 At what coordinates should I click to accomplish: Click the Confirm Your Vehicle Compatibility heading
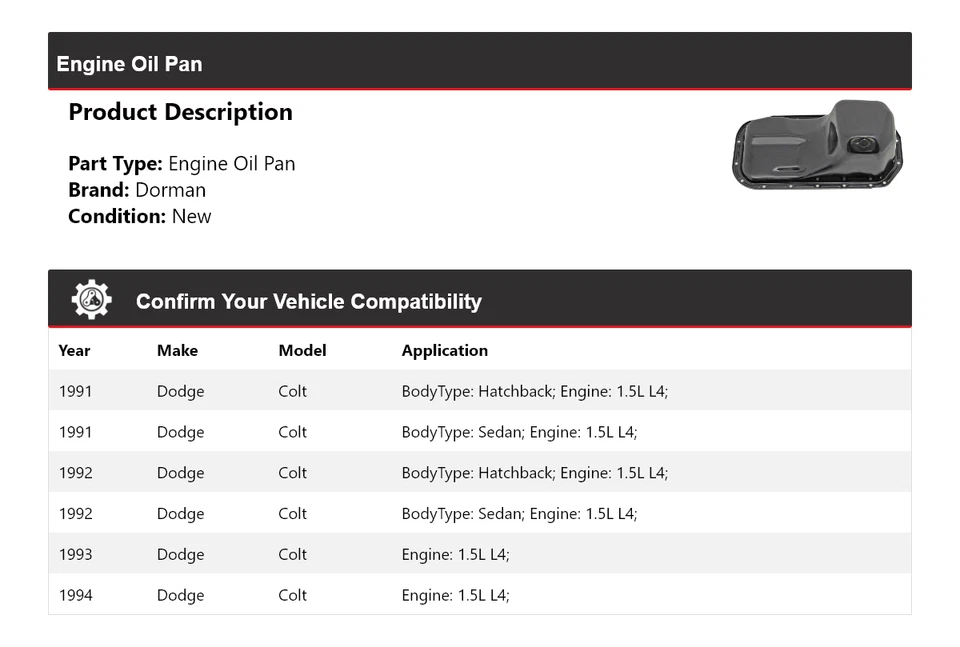click(308, 301)
